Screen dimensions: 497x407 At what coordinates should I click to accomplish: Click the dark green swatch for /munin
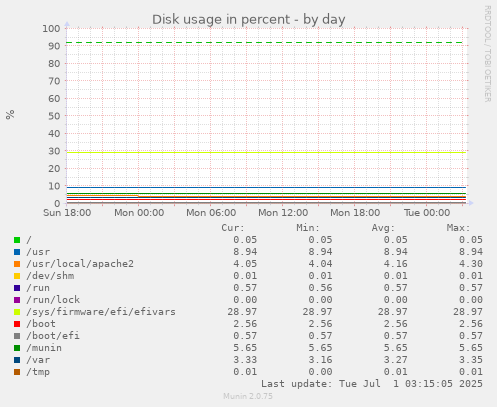[x=17, y=348]
